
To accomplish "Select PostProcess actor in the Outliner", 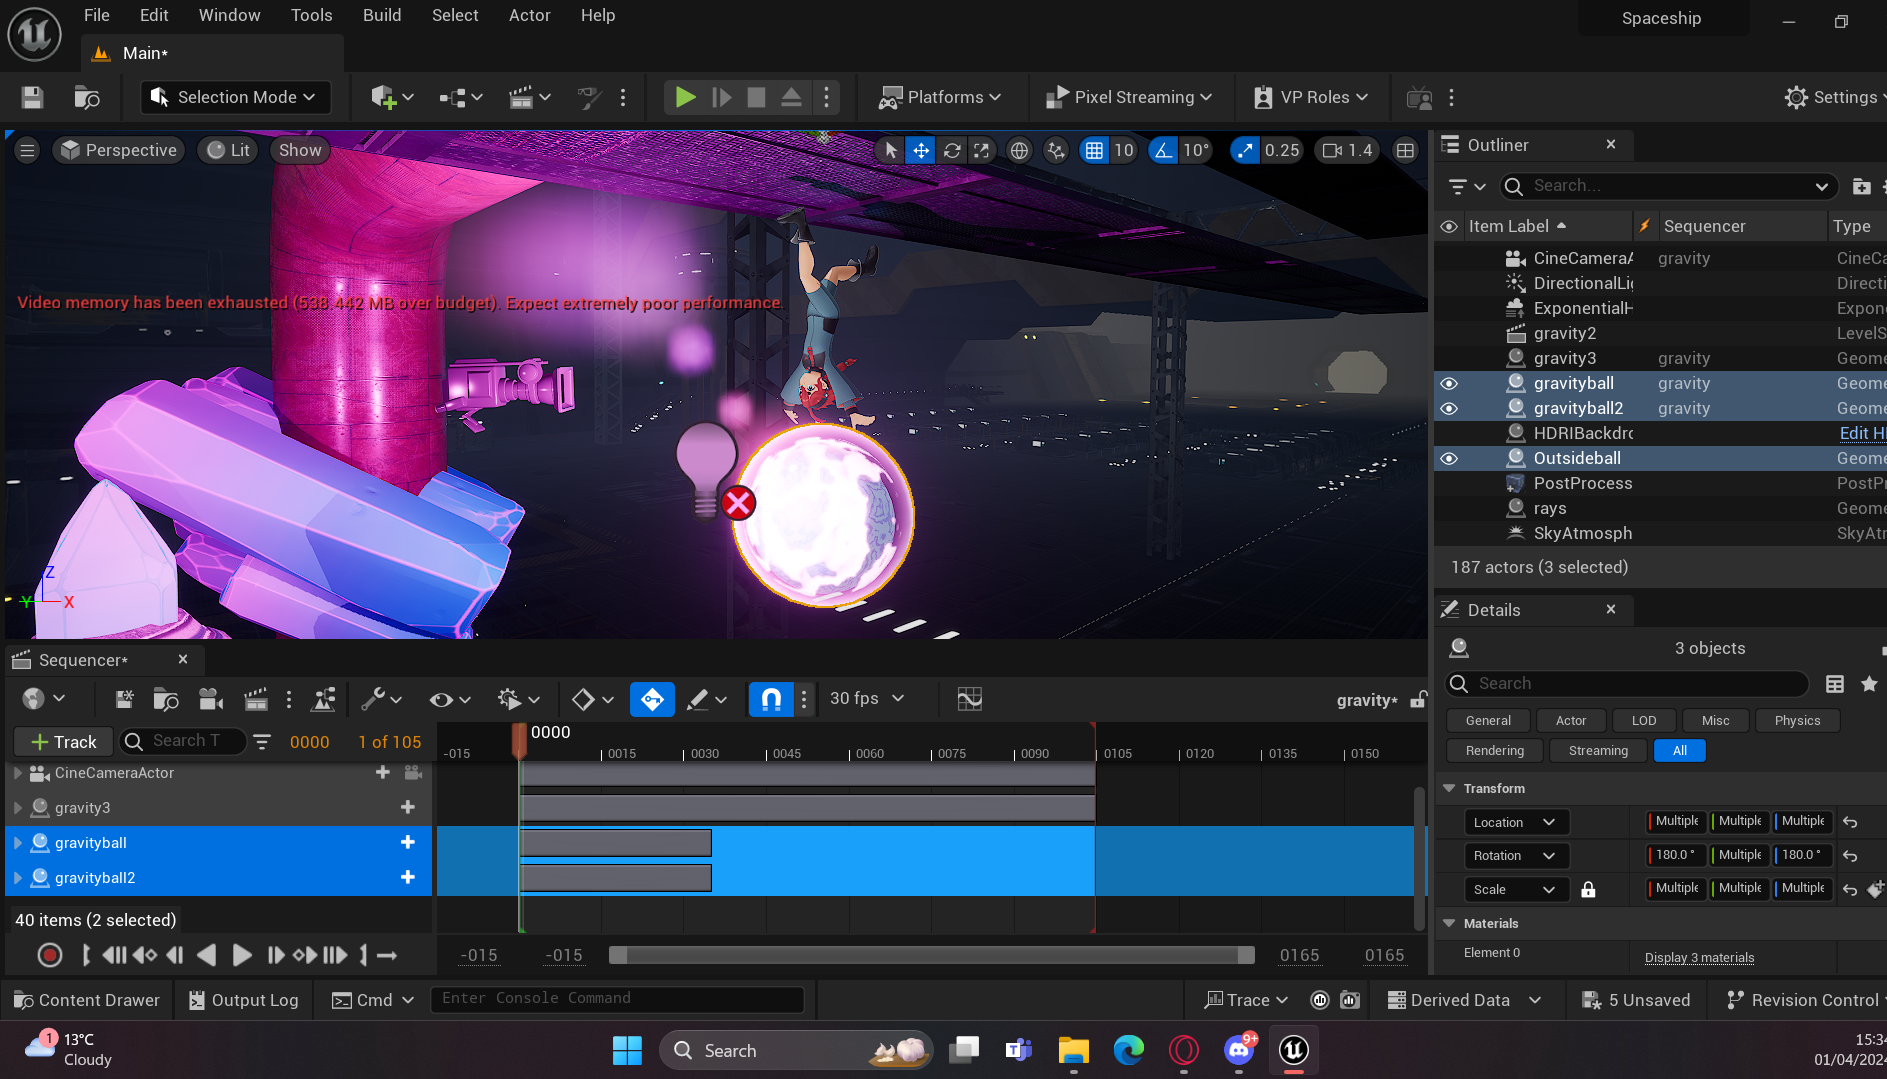I will click(x=1582, y=483).
